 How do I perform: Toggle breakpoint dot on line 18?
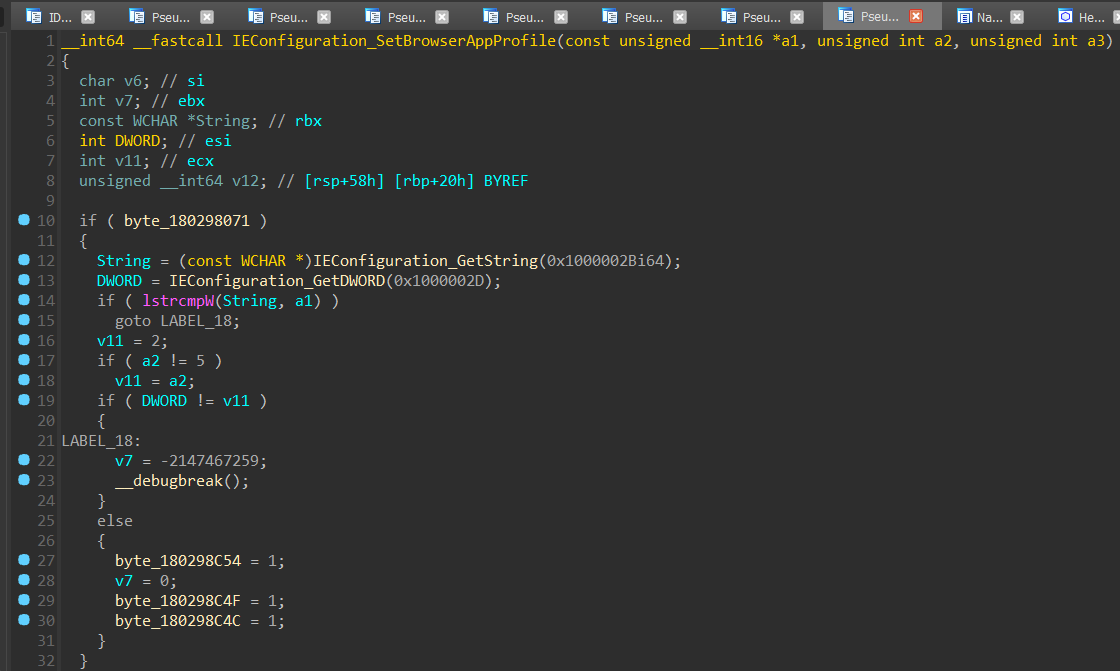24,380
